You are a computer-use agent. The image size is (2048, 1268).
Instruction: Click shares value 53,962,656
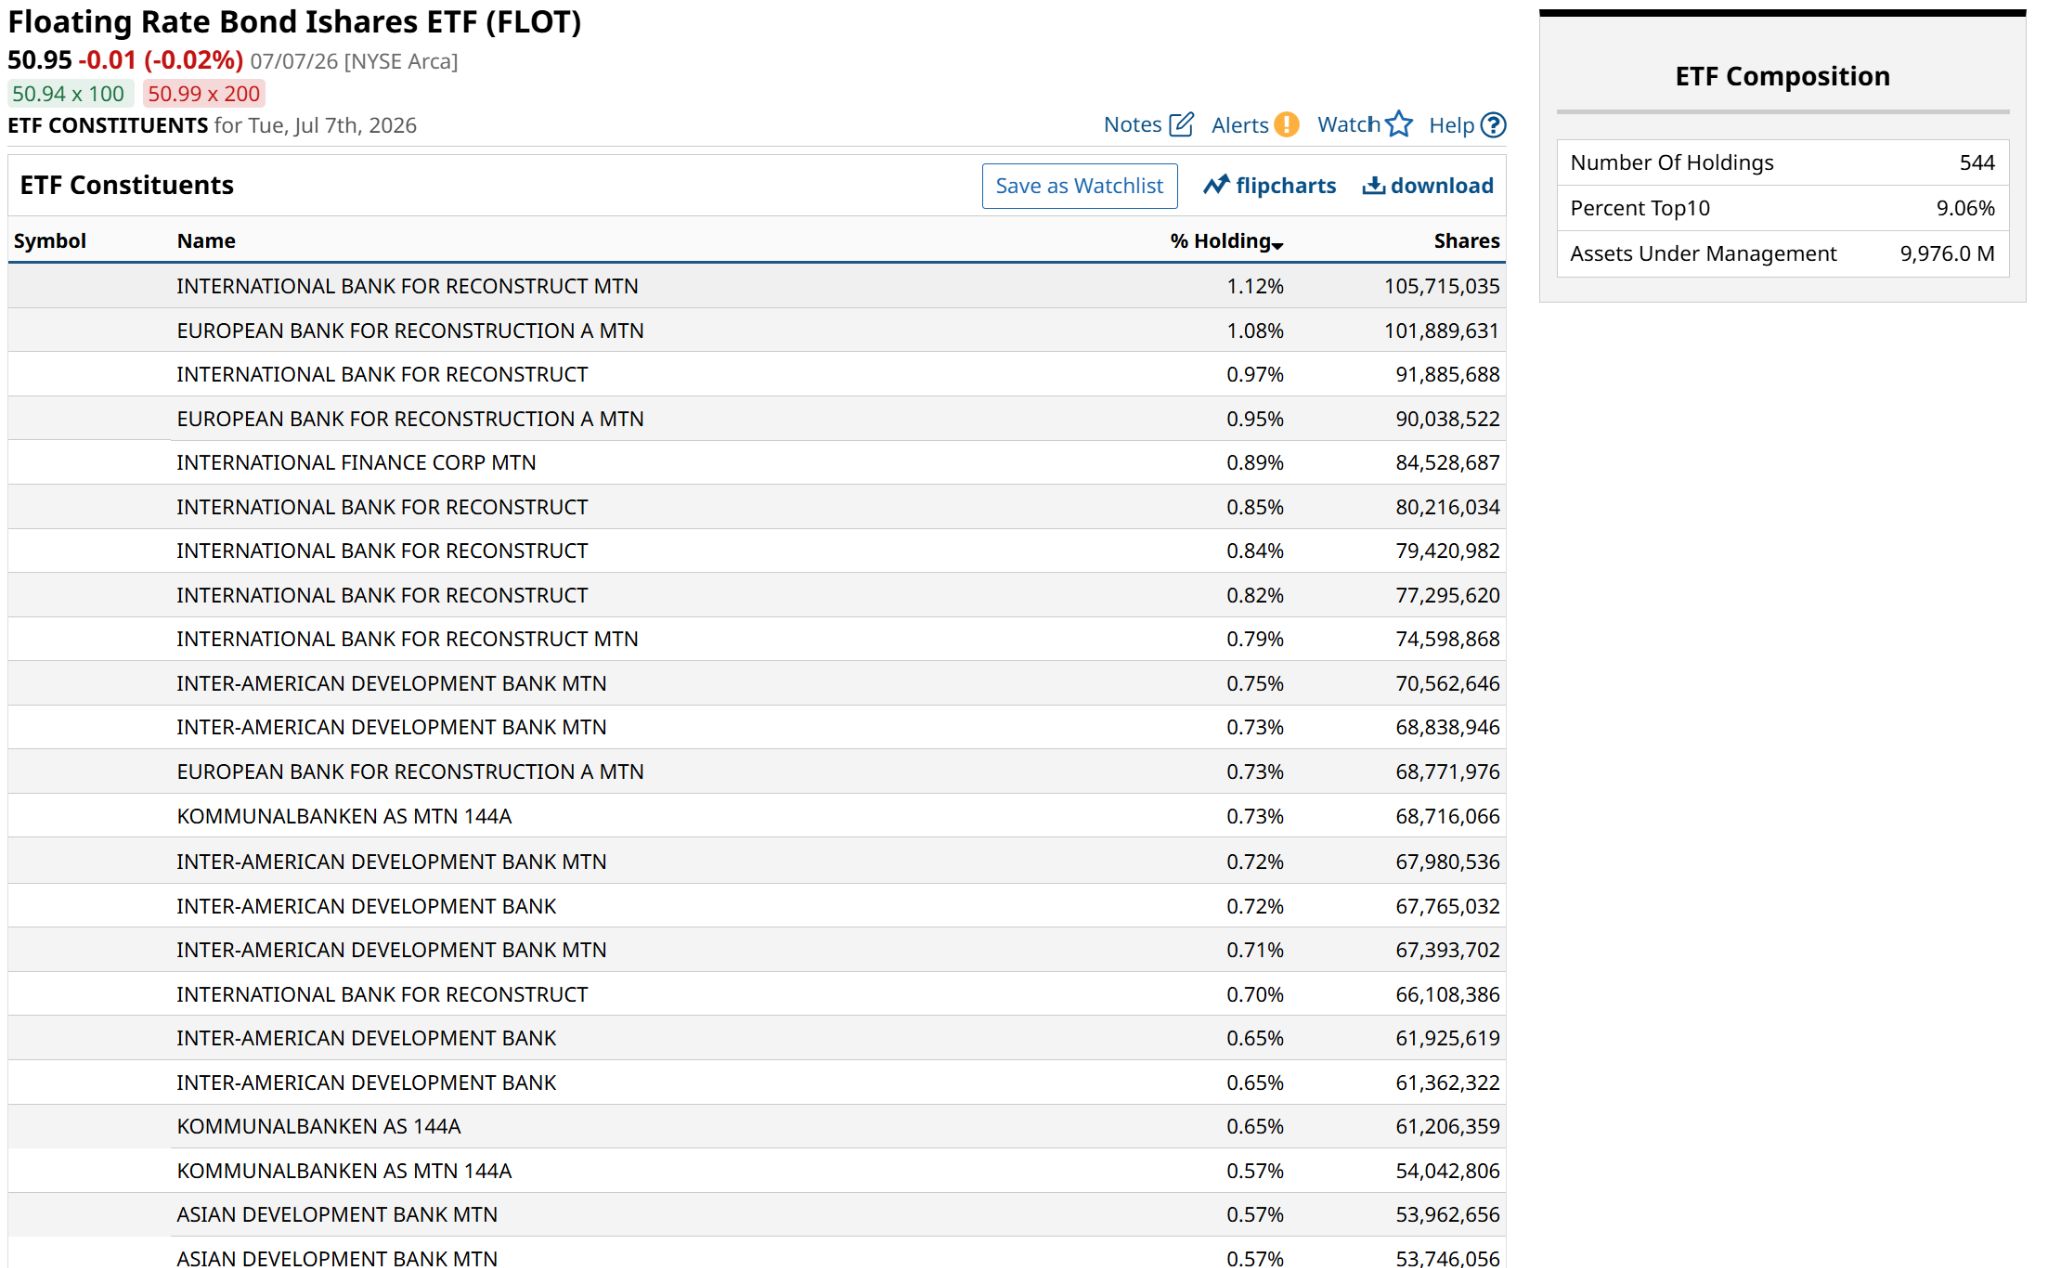(x=1448, y=1214)
